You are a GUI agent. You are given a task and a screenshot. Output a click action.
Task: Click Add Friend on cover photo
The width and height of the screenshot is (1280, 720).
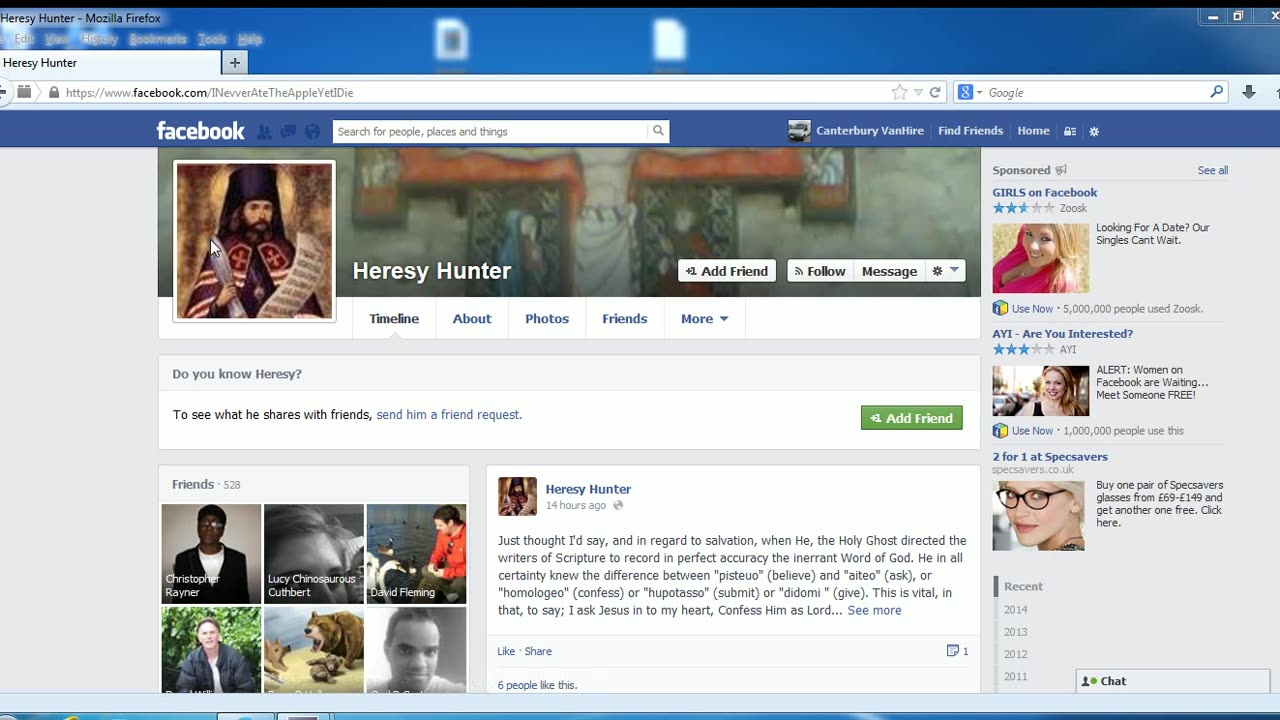point(727,271)
